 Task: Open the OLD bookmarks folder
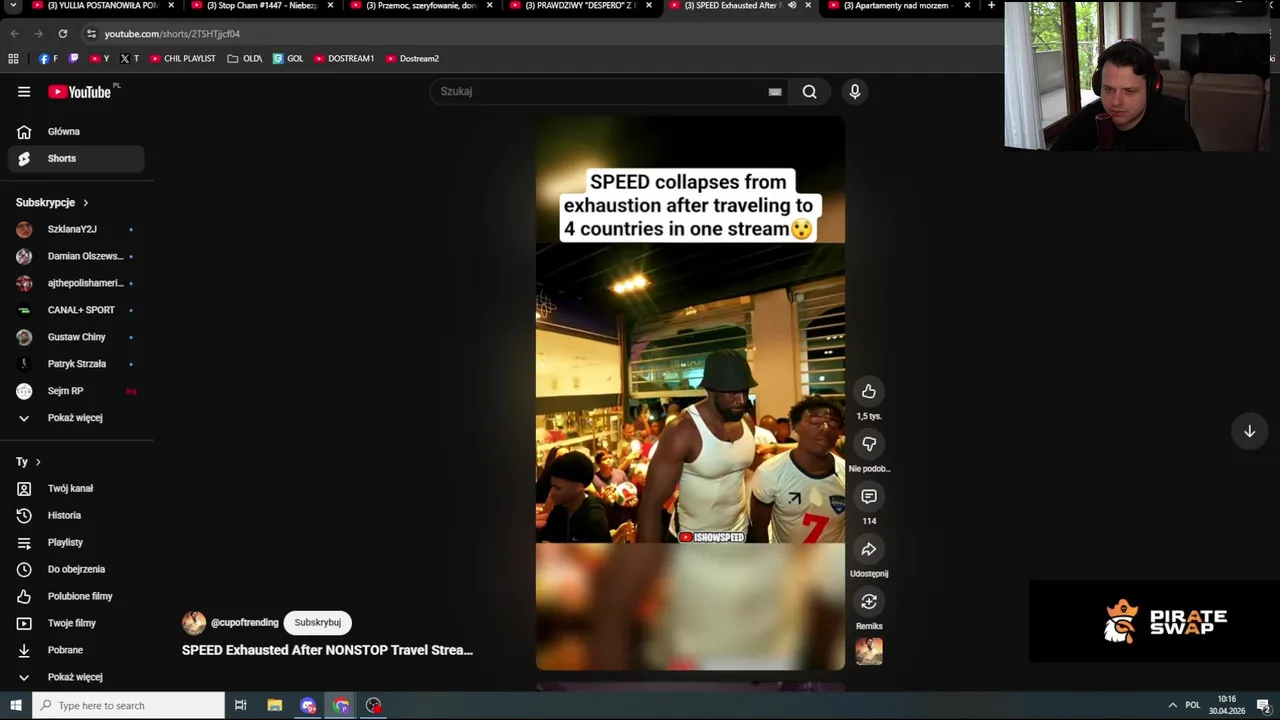pyautogui.click(x=245, y=58)
